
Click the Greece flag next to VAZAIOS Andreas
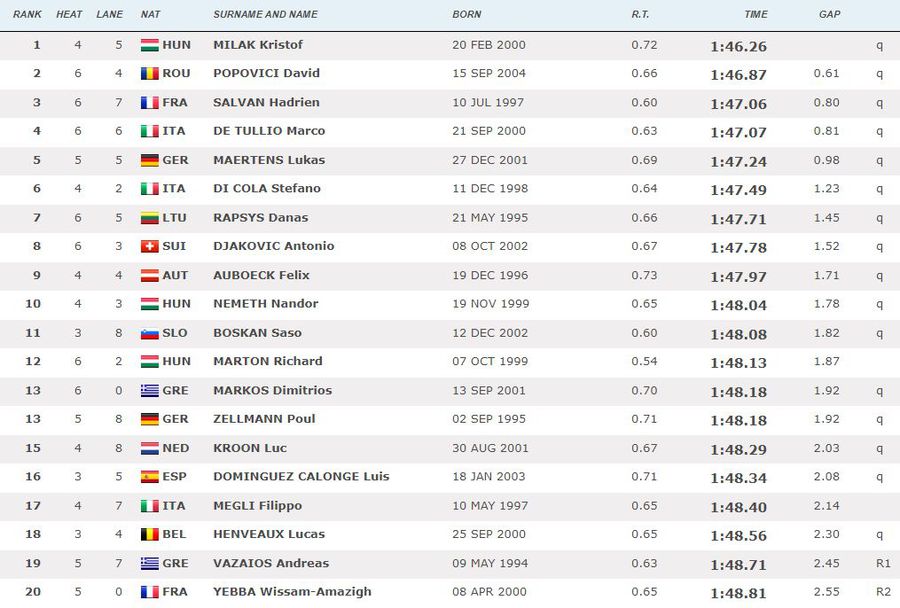click(x=149, y=563)
